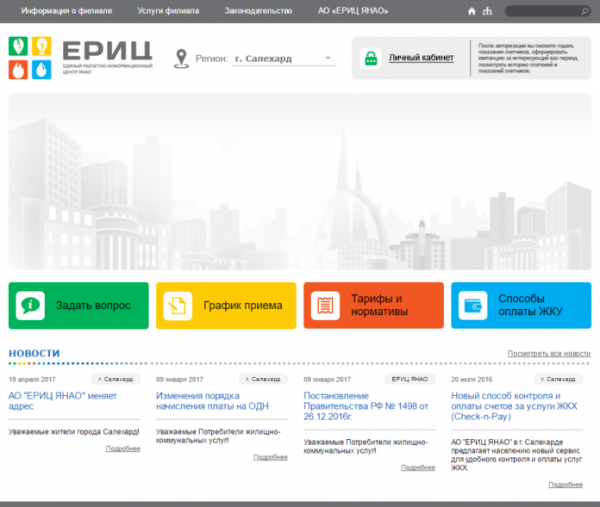Click Подробнее under the 19 апреля news
Viewport: 600px width, 507px height.
(123, 448)
